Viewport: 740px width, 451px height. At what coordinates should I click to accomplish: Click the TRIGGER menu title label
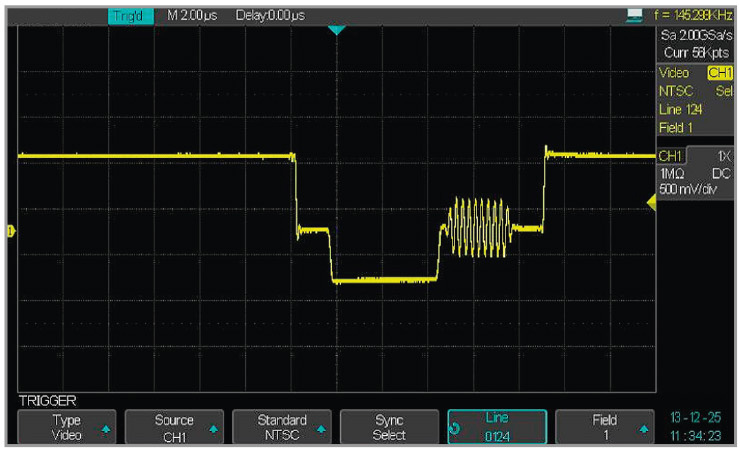tap(47, 400)
